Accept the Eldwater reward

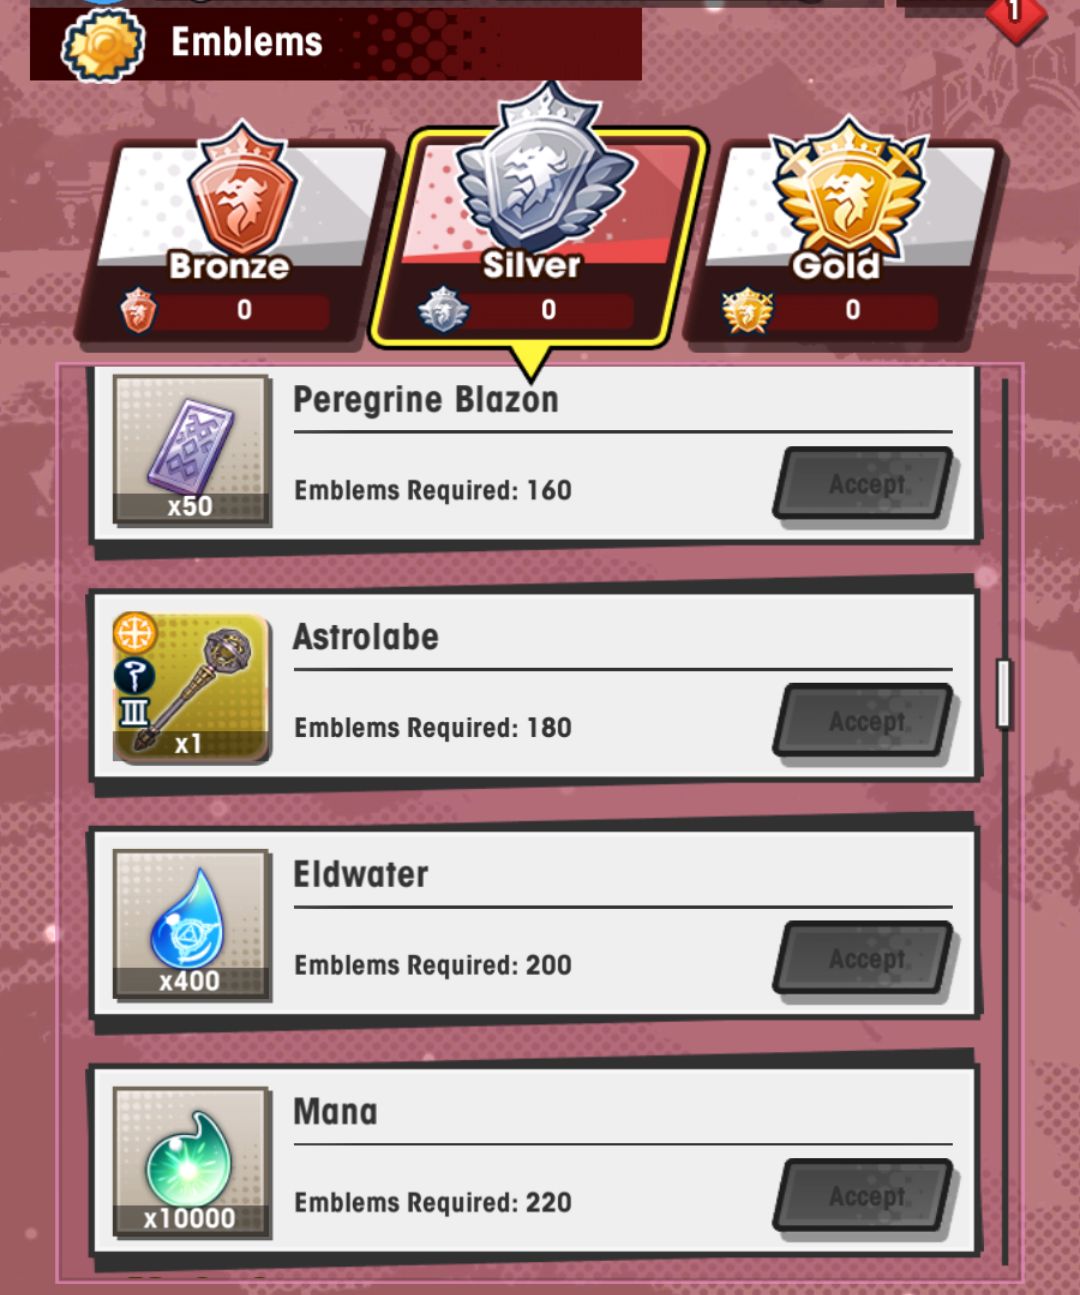[x=866, y=959]
